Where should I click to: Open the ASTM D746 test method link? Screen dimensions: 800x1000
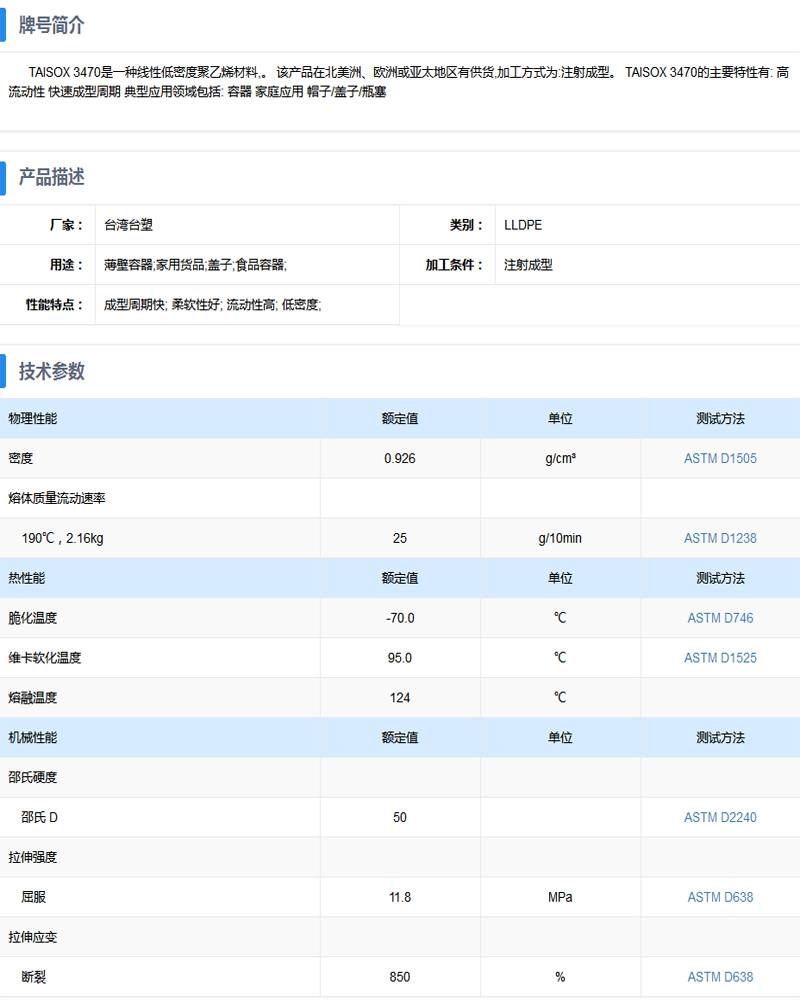tap(720, 617)
